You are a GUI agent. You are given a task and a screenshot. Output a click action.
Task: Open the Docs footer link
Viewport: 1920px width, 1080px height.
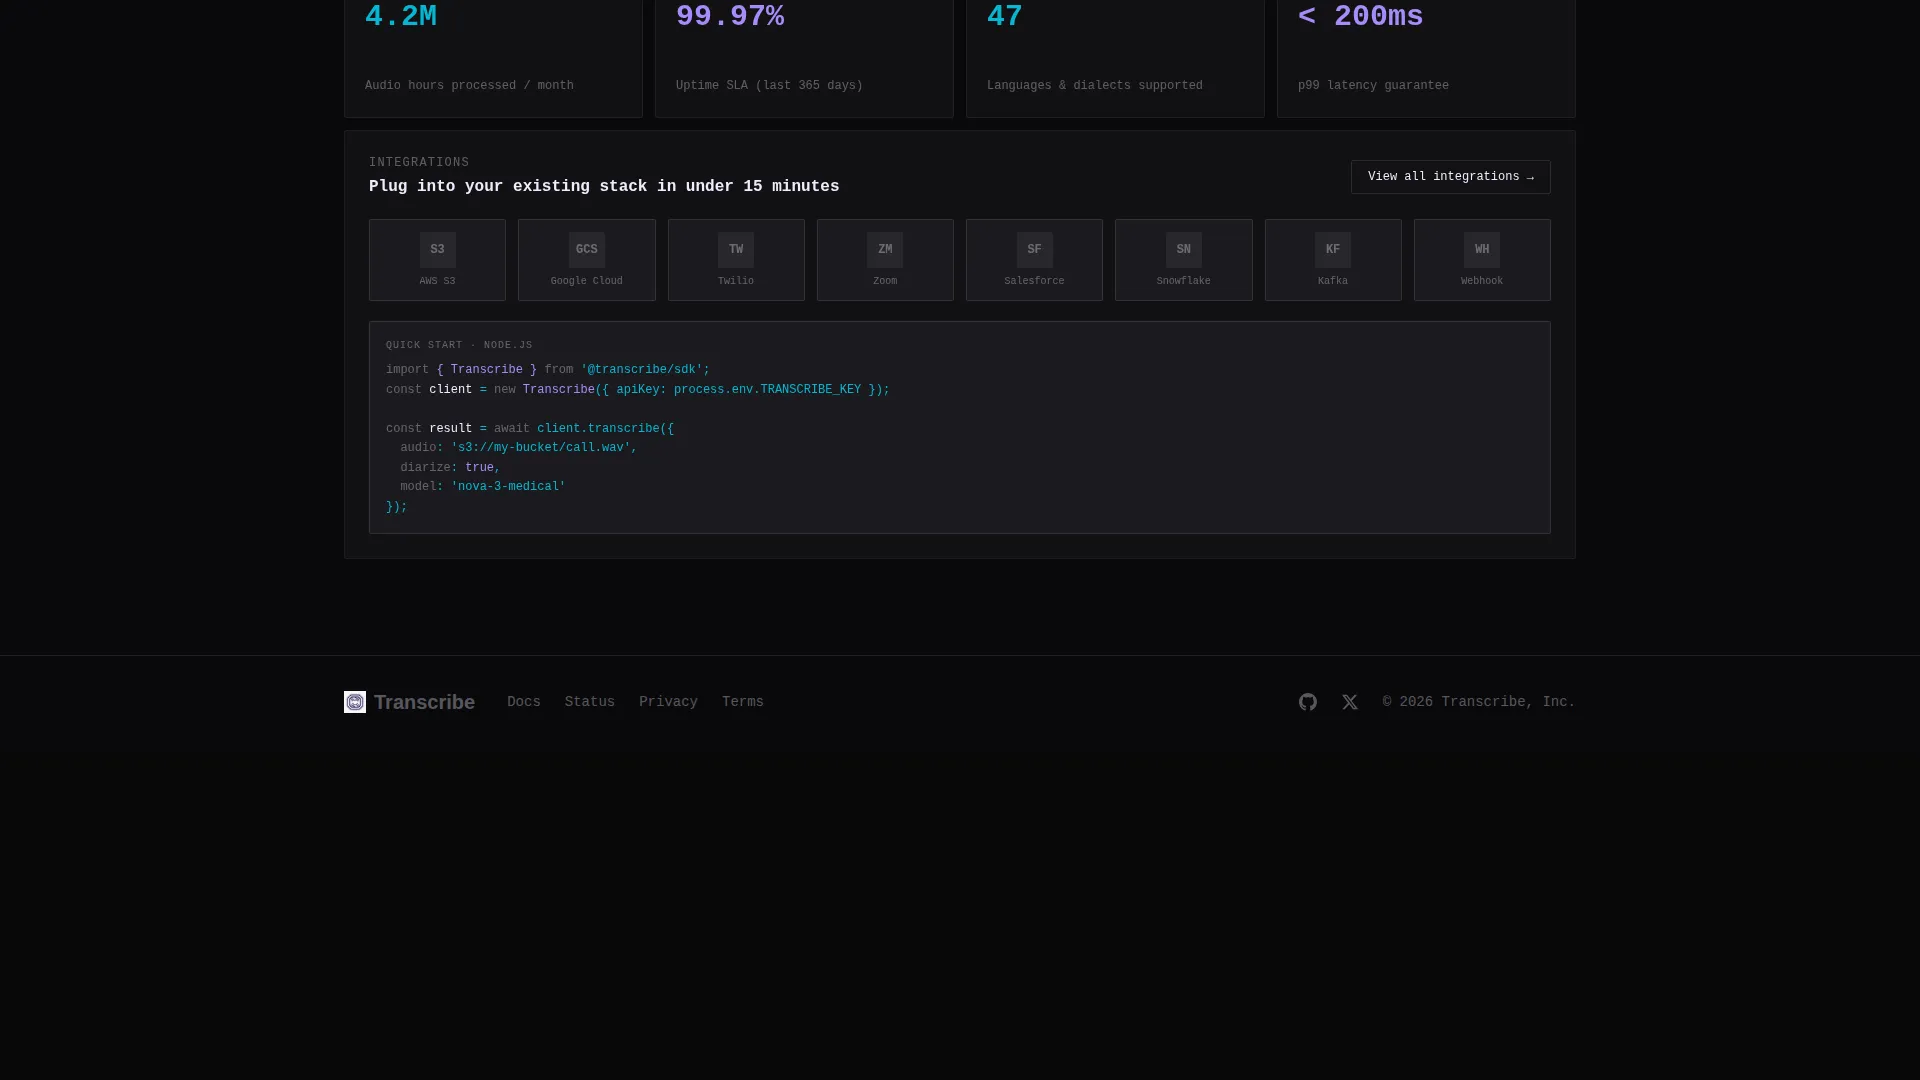click(x=524, y=702)
